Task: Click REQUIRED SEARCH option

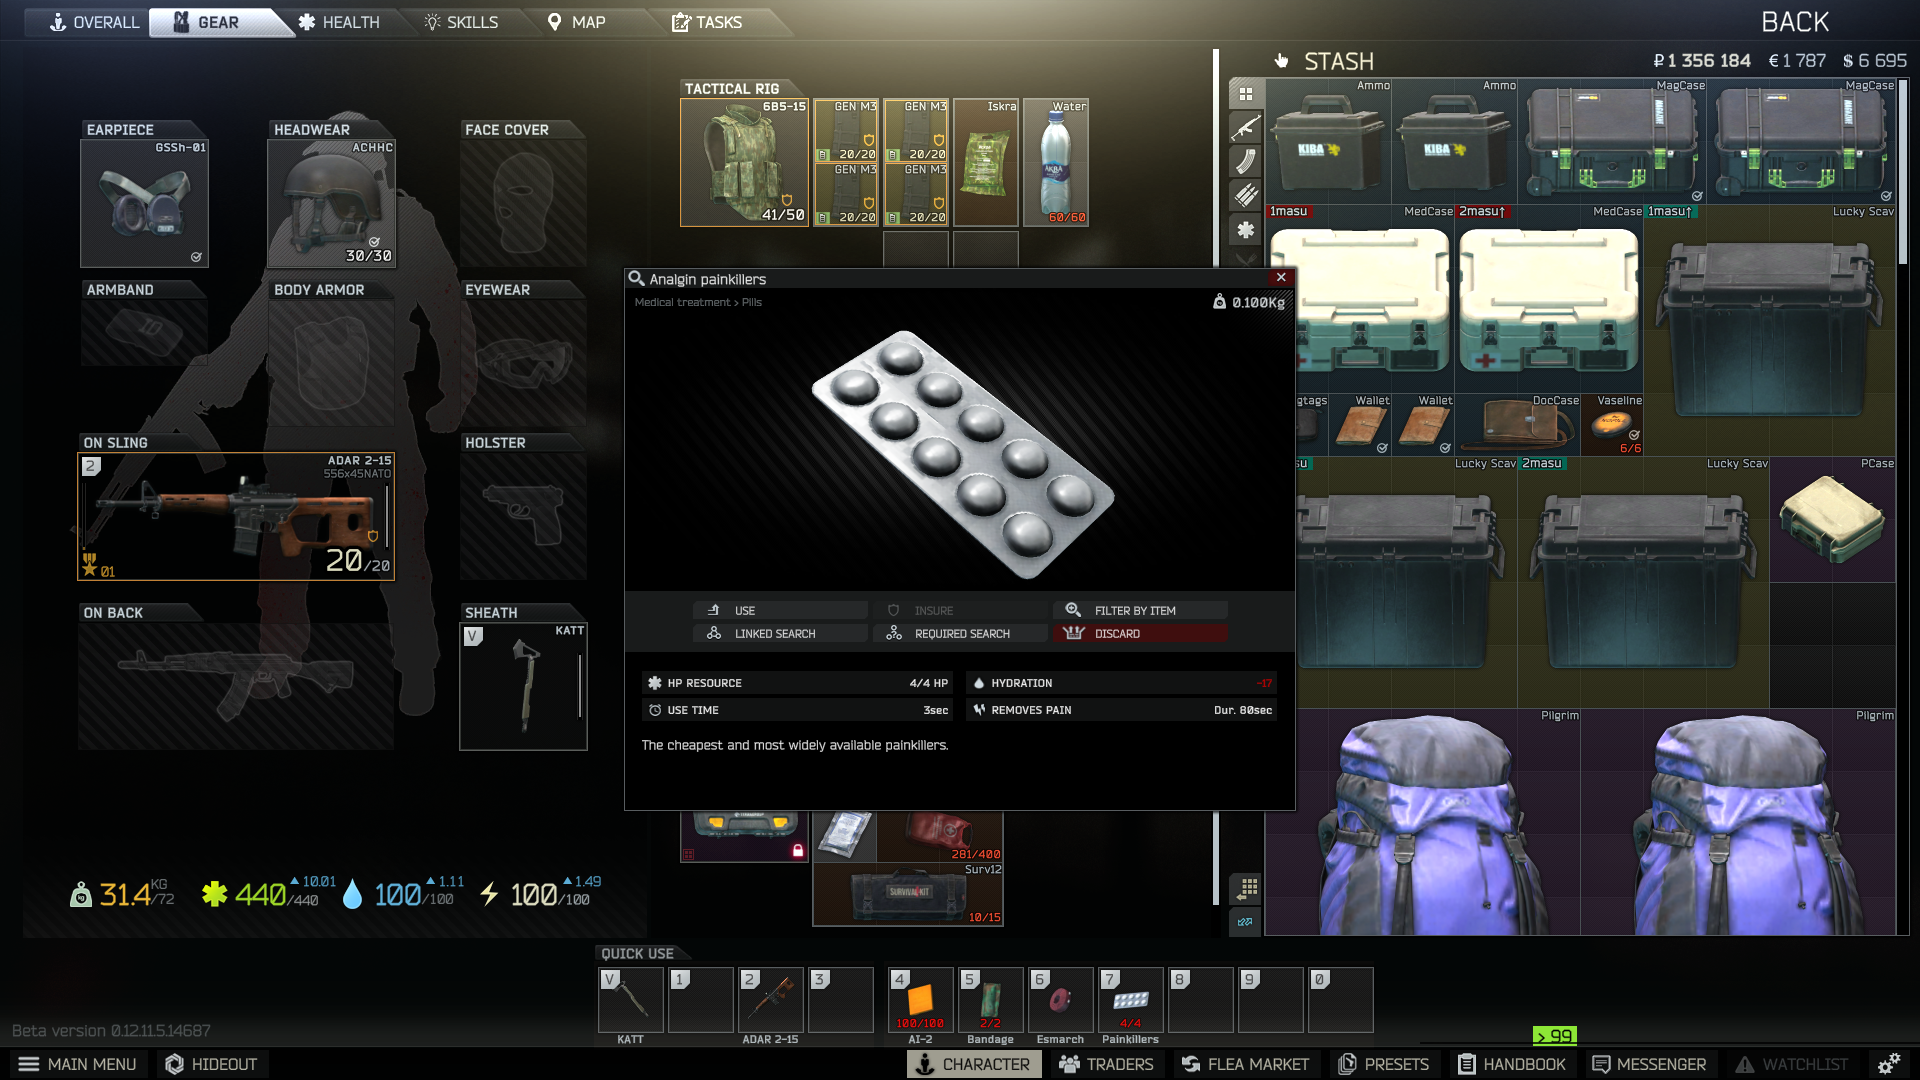Action: tap(960, 633)
